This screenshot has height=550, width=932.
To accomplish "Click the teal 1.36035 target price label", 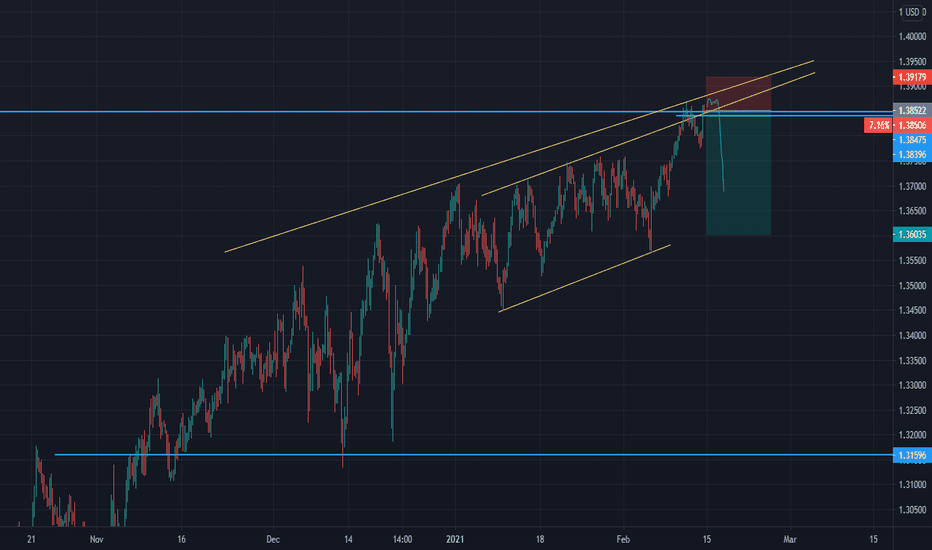I will [x=912, y=234].
